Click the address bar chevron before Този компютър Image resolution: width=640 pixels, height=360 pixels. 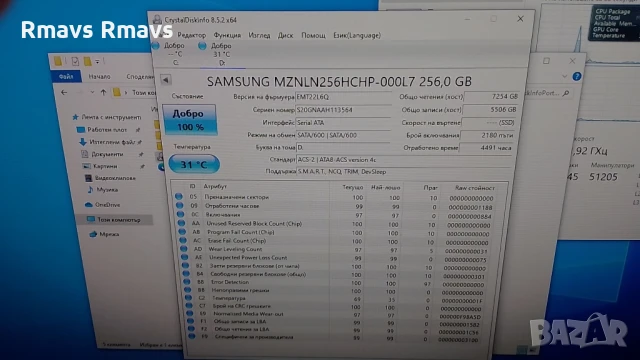tap(126, 93)
